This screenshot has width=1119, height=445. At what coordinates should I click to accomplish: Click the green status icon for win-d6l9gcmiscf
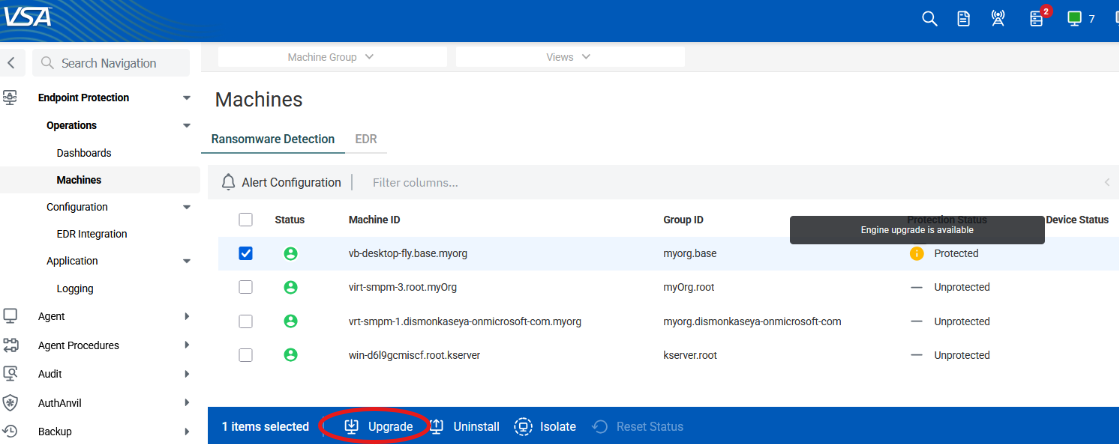[x=290, y=355]
